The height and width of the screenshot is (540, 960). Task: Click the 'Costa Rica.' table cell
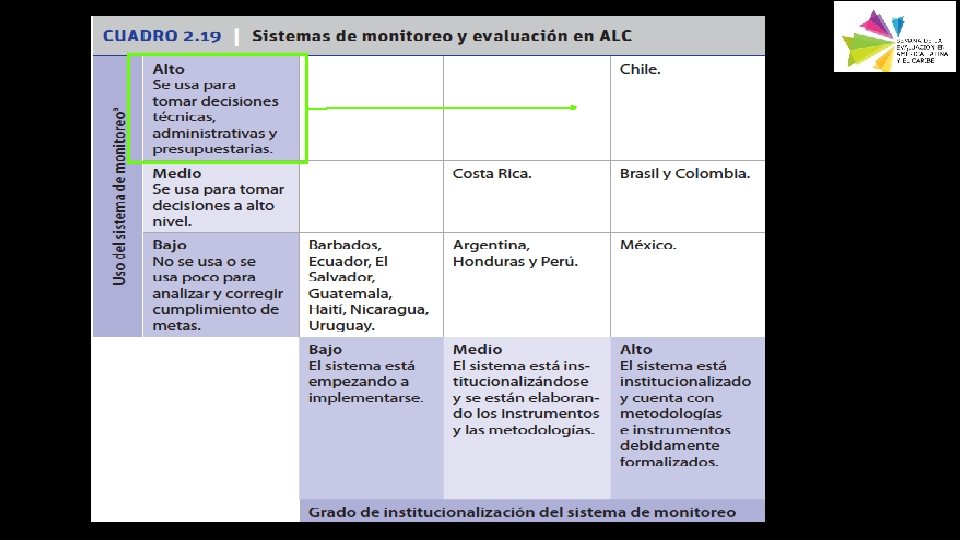(x=527, y=197)
